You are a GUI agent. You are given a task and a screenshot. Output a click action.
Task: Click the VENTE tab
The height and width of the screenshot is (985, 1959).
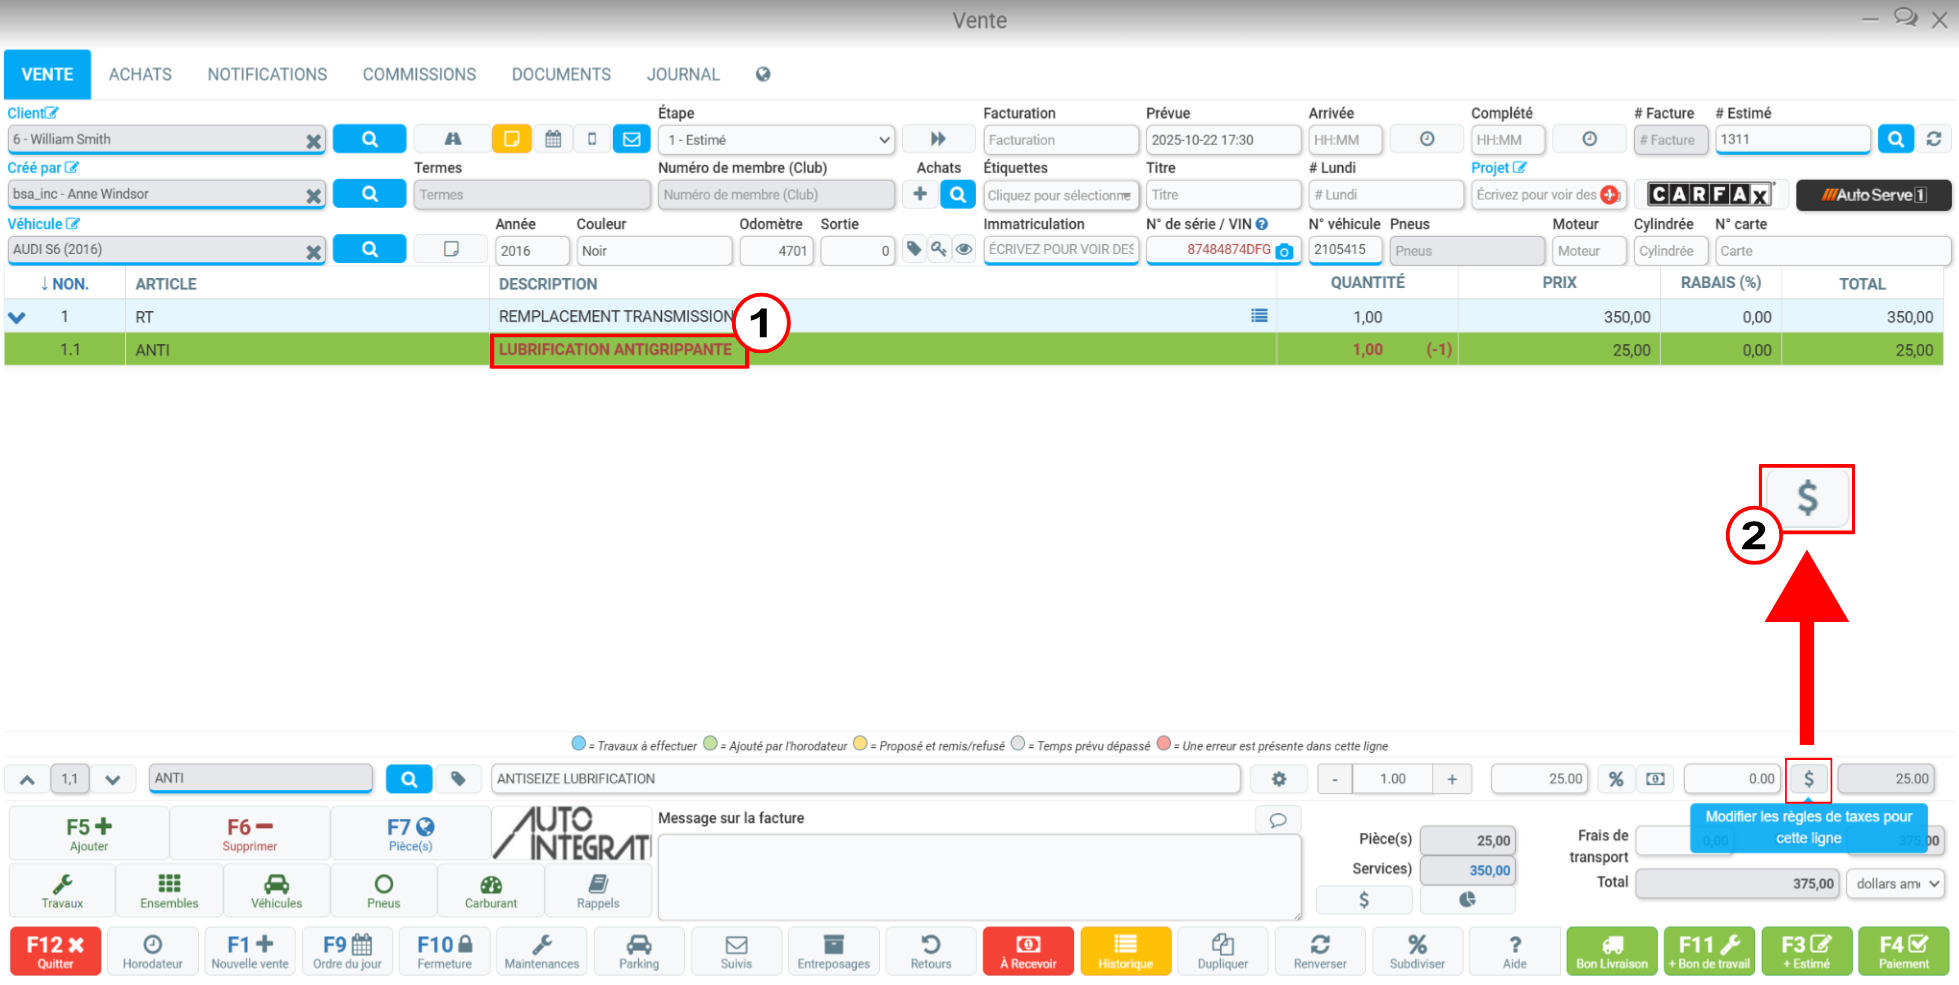coord(47,75)
